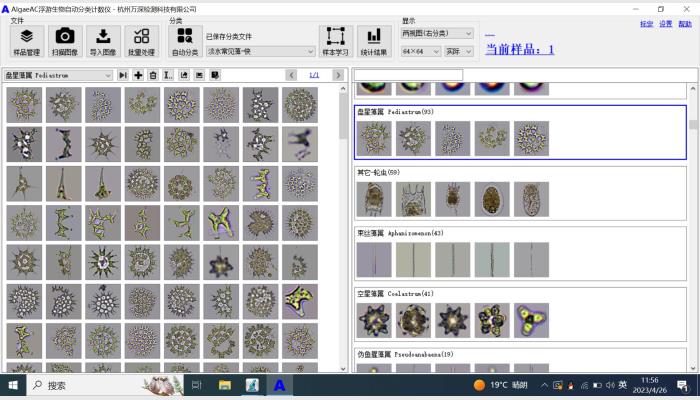
Task: Open 批量处理 batch processing
Action: [x=141, y=41]
